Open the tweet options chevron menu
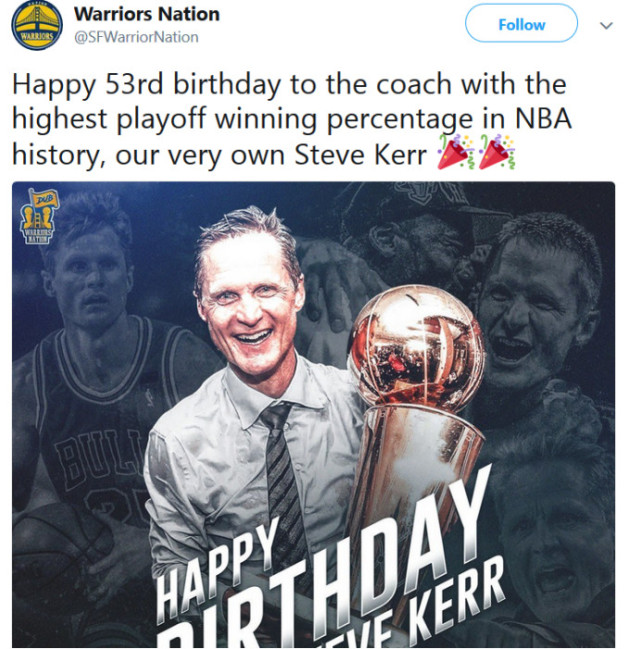 pyautogui.click(x=605, y=25)
